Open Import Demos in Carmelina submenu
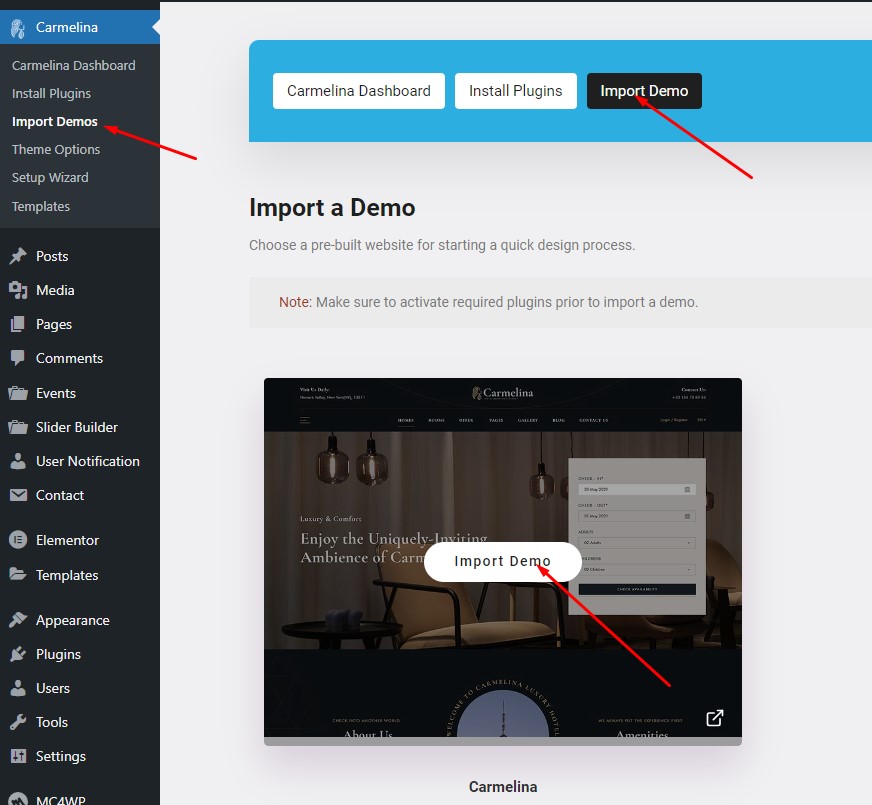 click(55, 121)
